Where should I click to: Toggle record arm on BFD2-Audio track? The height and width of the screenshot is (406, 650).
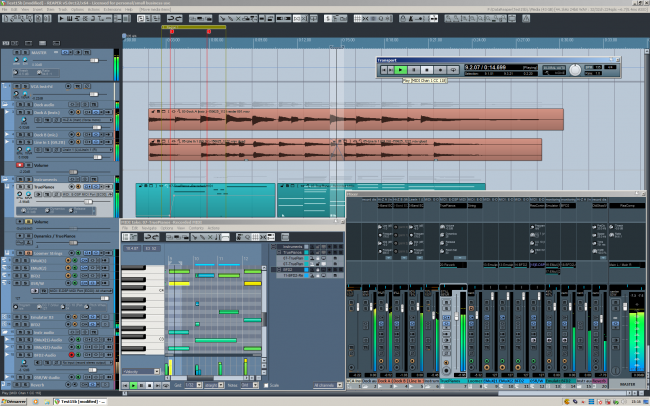[x=71, y=355]
